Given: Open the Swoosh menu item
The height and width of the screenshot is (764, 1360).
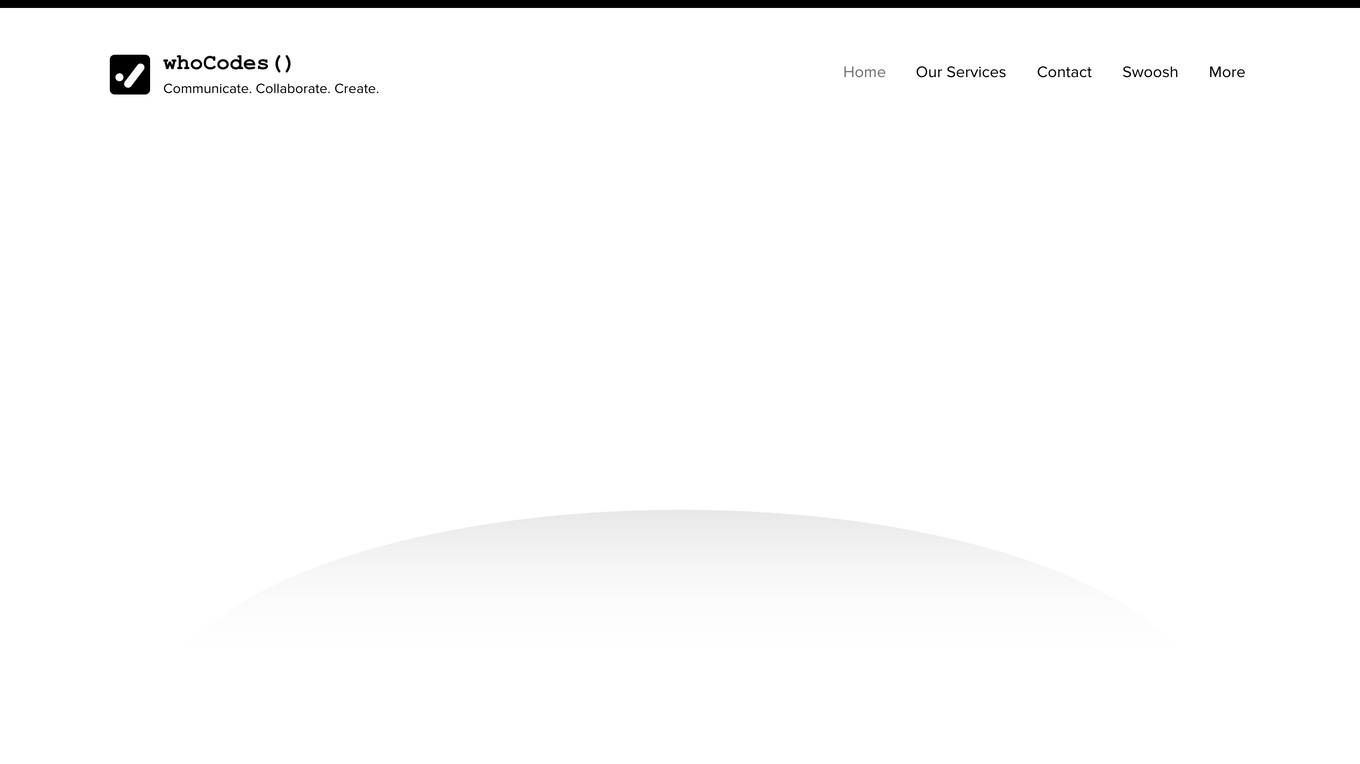Looking at the screenshot, I should pyautogui.click(x=1150, y=72).
